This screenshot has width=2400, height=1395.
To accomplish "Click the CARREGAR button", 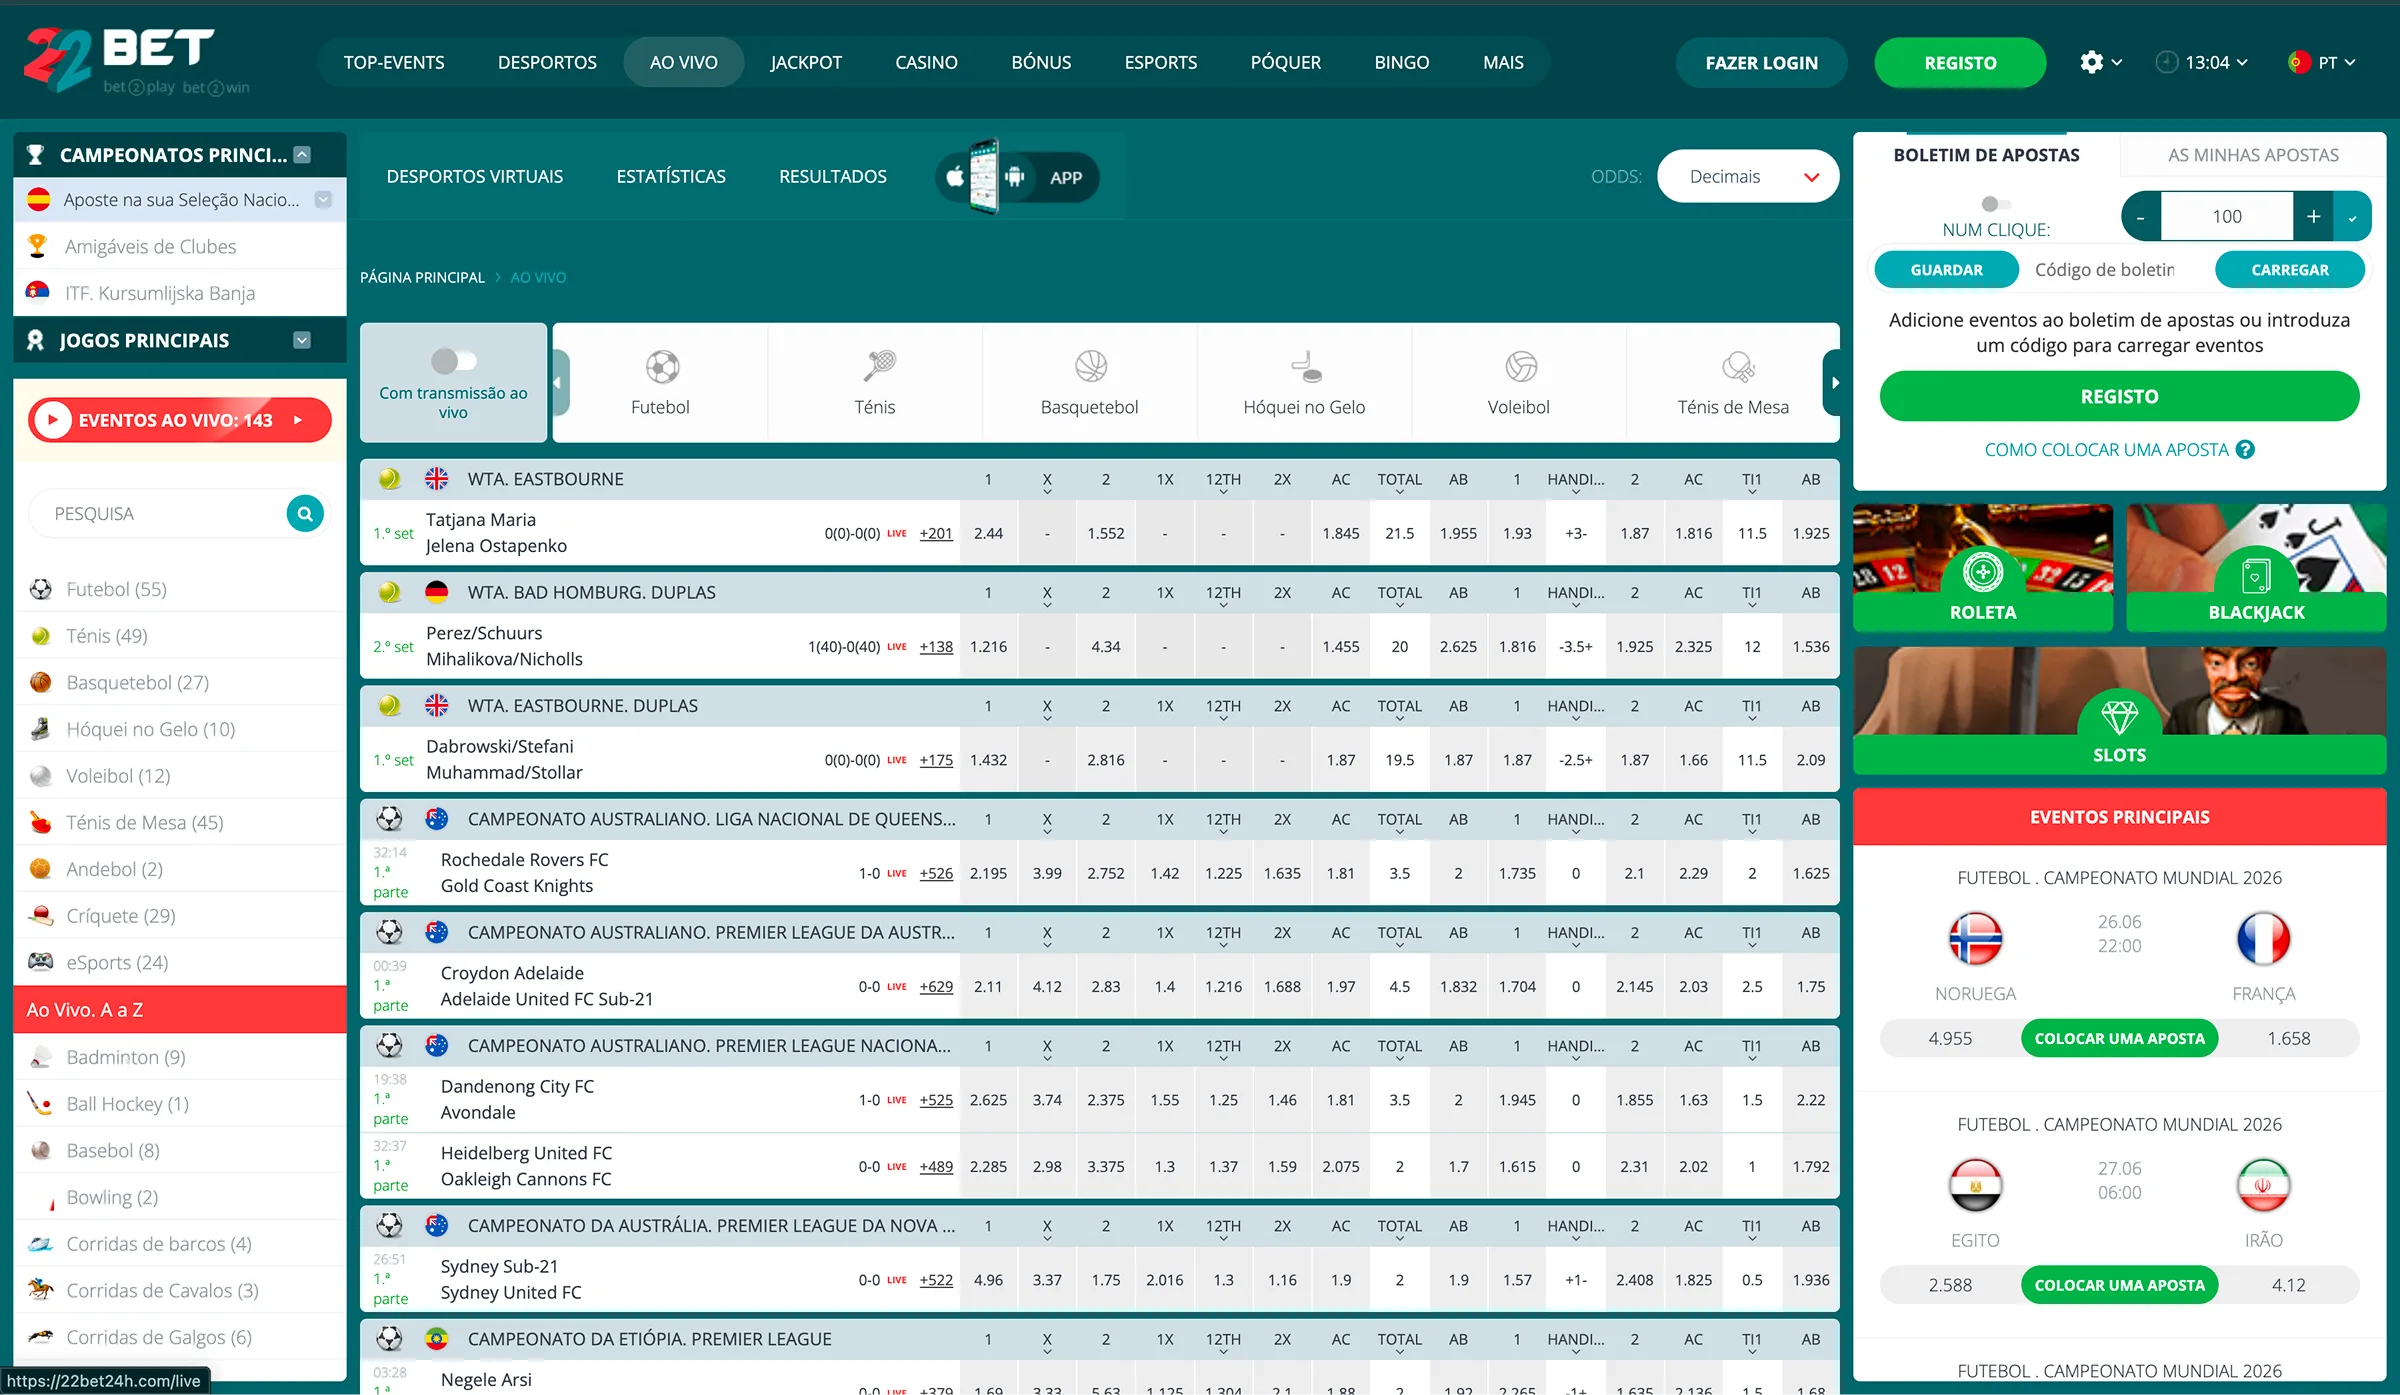I will pos(2290,270).
